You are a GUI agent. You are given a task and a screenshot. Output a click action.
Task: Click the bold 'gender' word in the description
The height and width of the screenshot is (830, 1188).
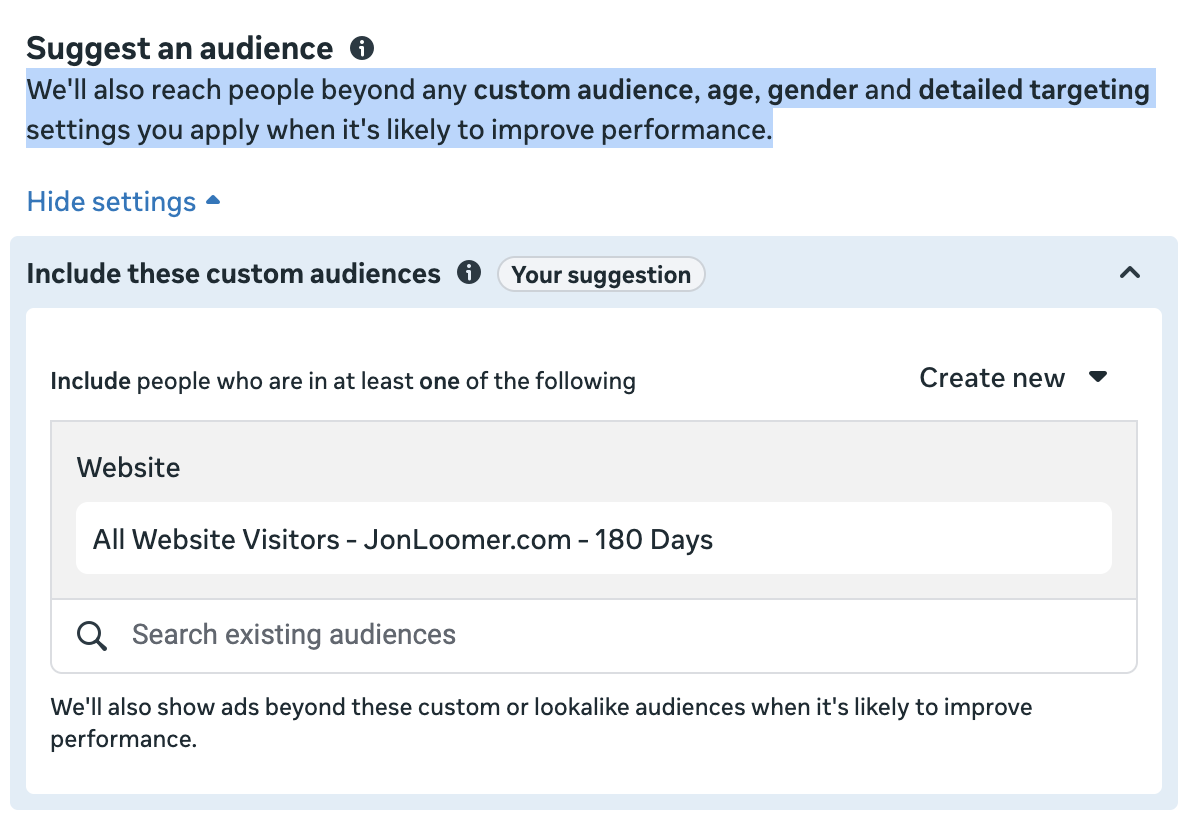click(812, 90)
